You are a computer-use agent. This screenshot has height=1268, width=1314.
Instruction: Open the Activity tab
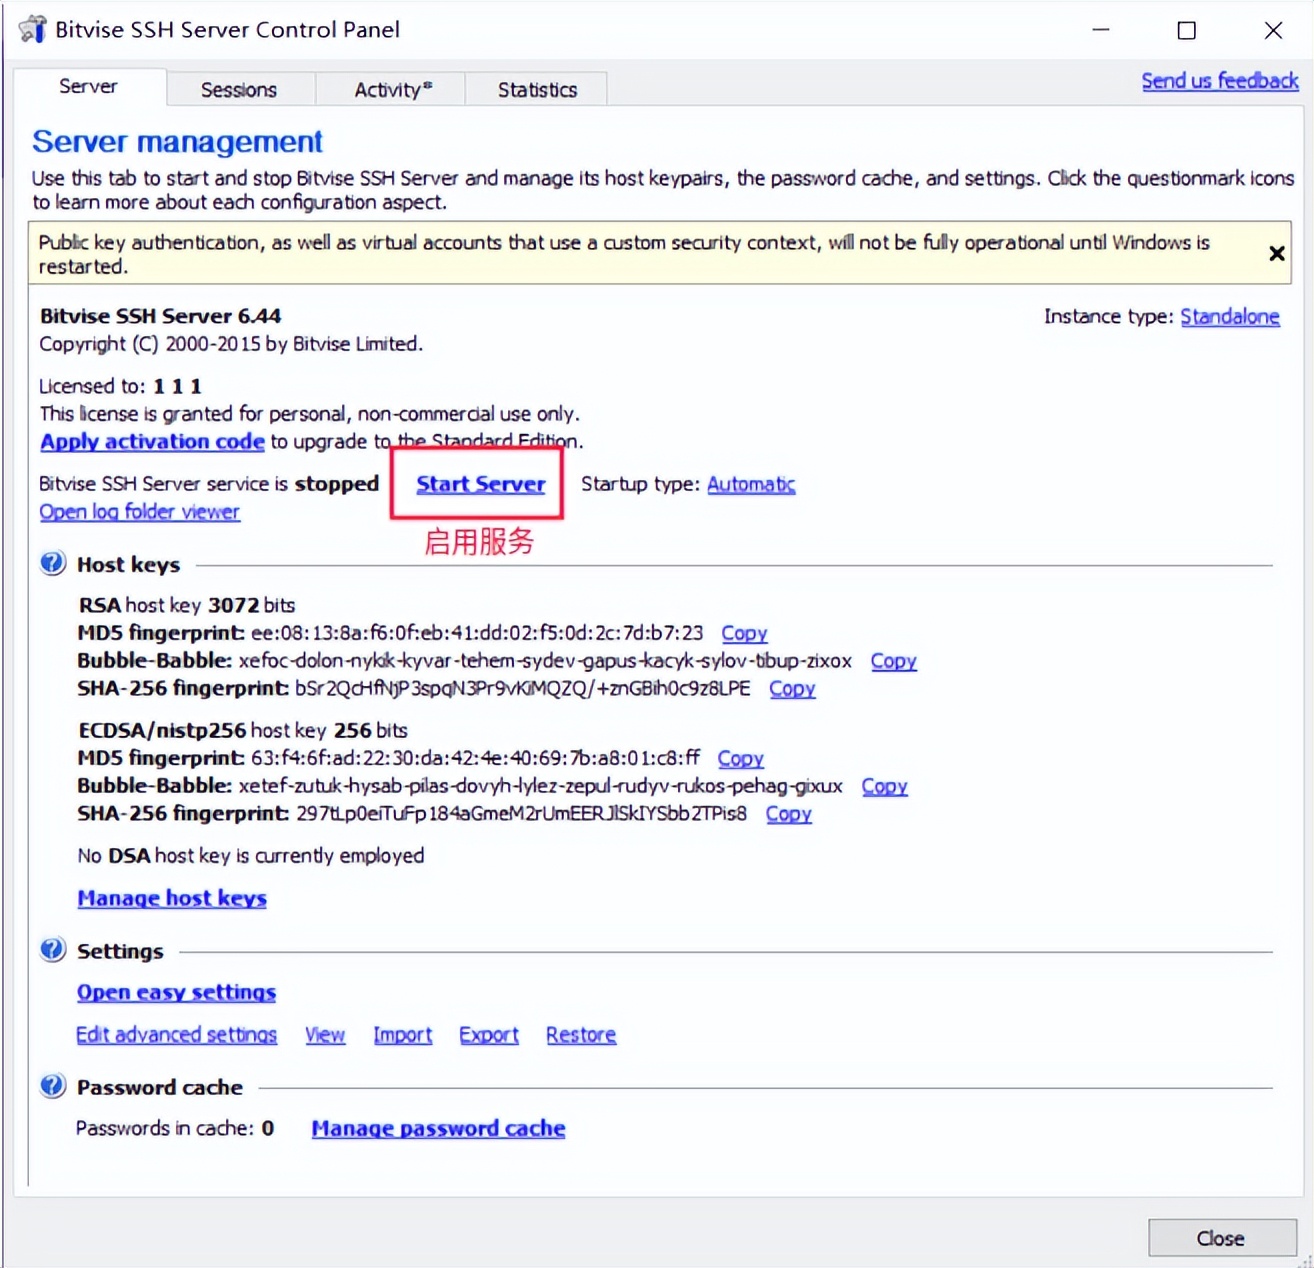pyautogui.click(x=391, y=90)
